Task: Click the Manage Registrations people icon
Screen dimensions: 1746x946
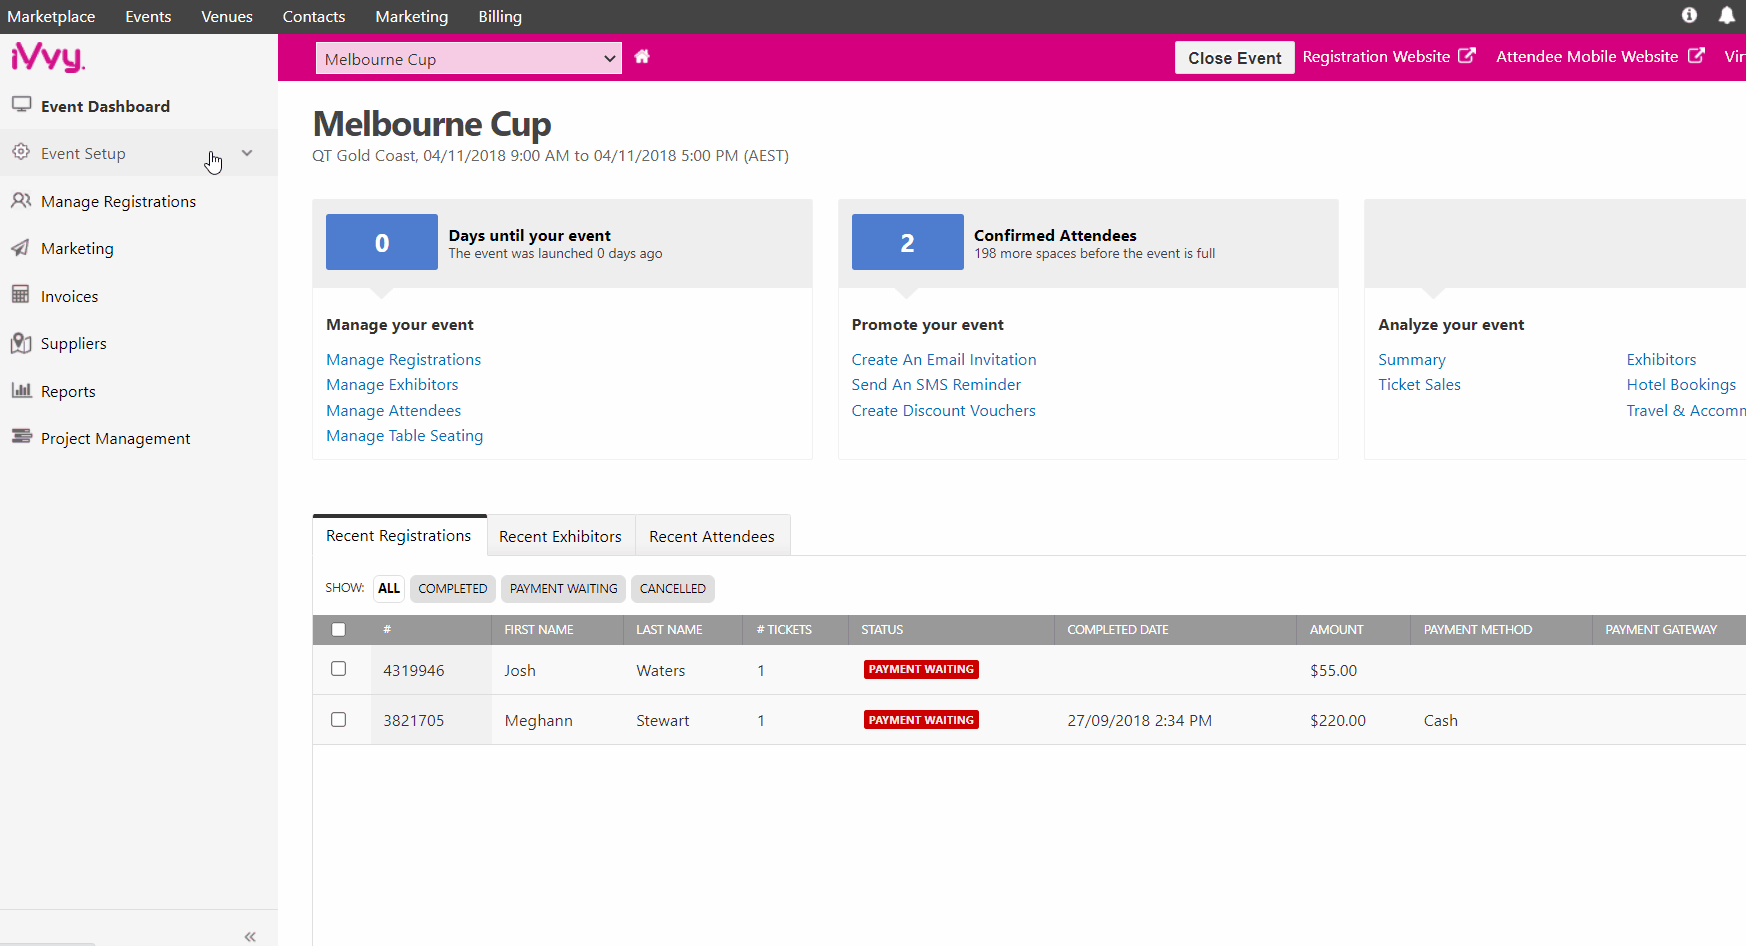Action: click(21, 200)
